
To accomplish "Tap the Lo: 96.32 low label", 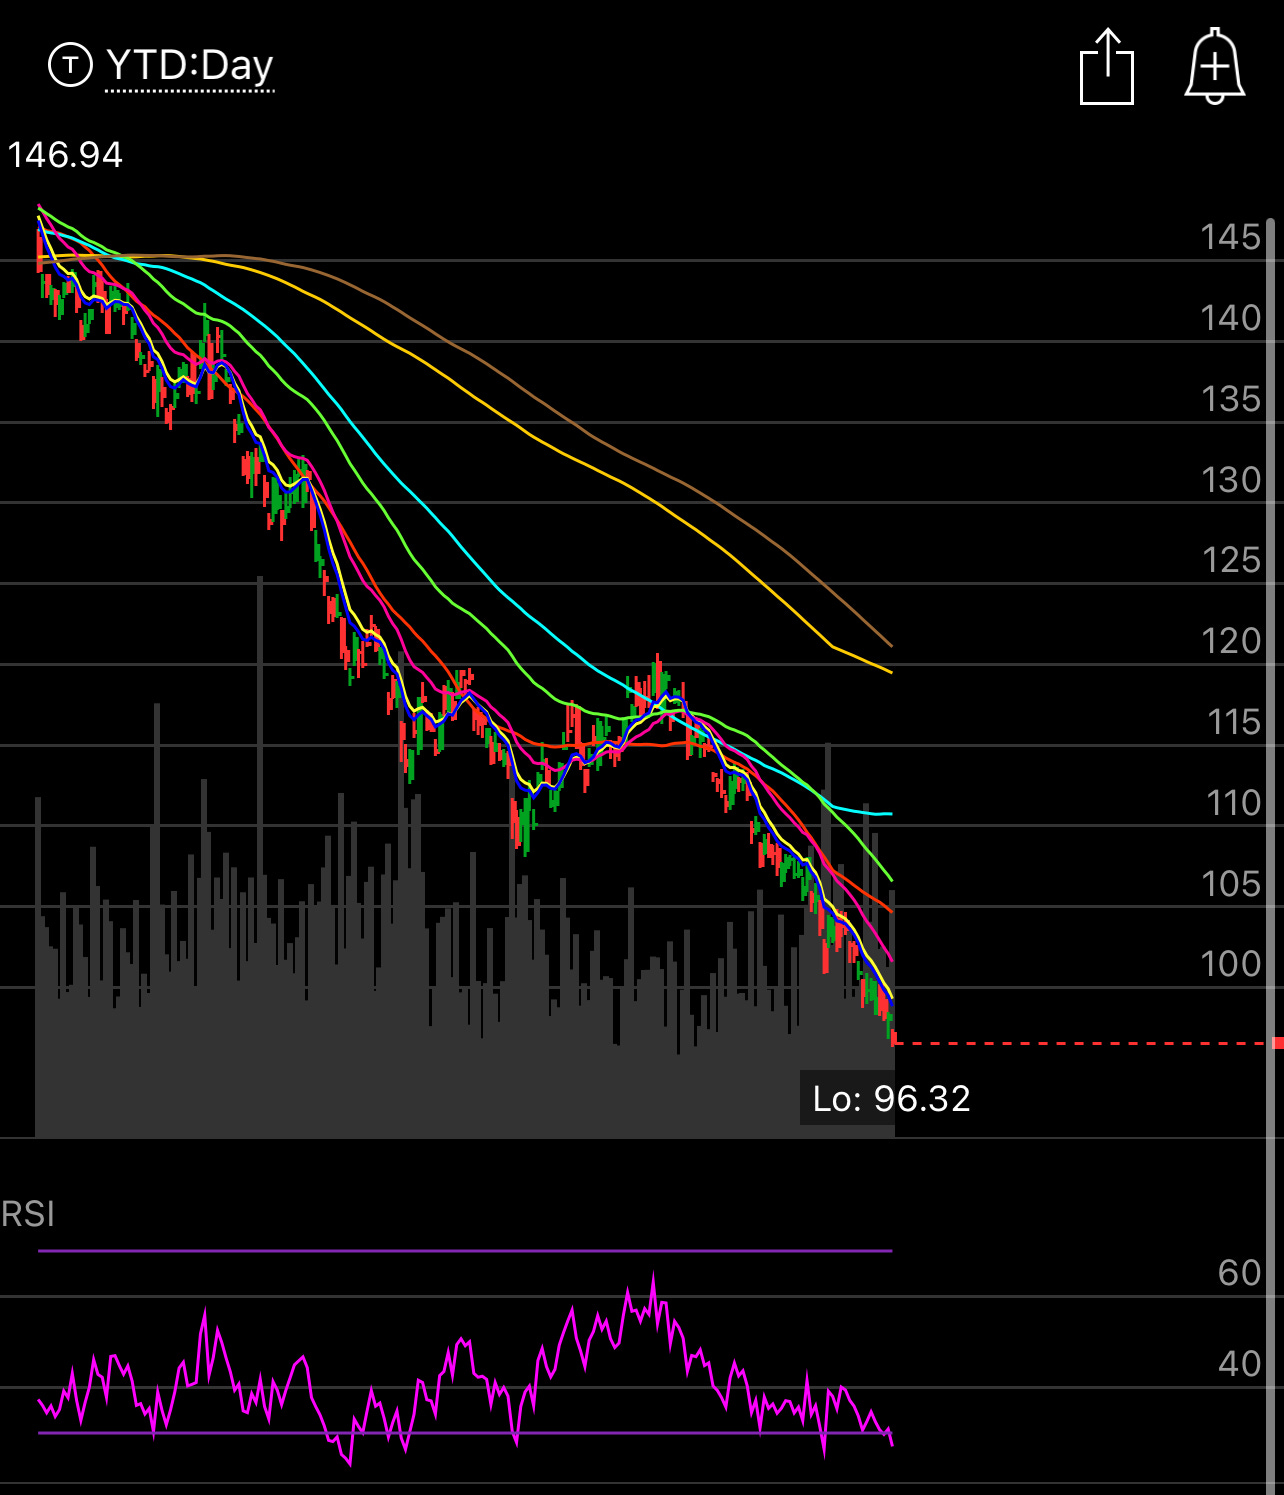I will click(891, 1098).
